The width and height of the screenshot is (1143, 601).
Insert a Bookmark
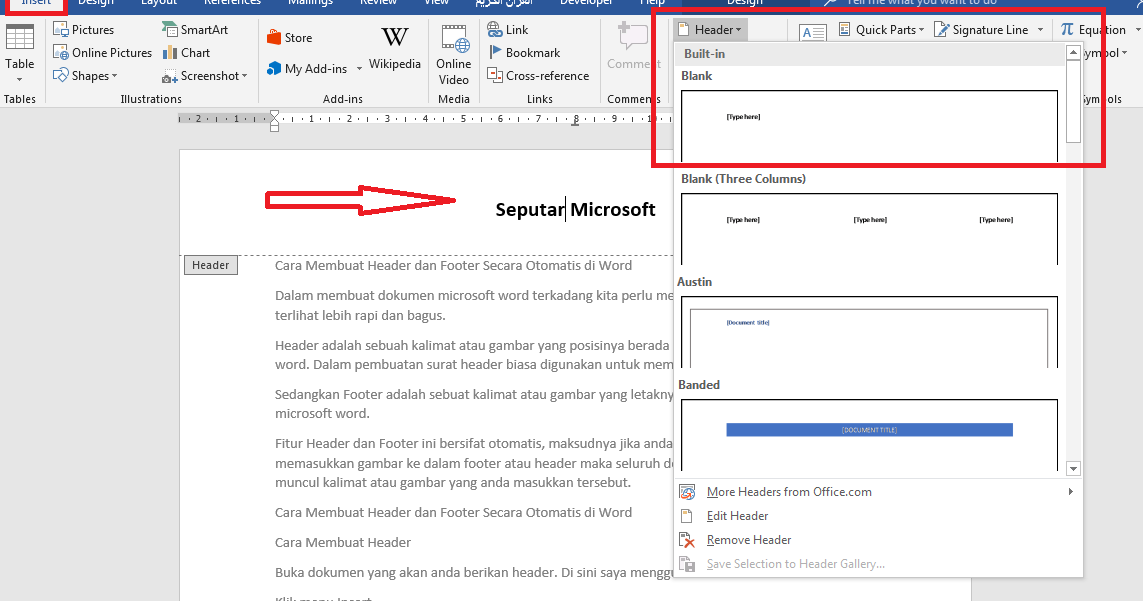pos(524,53)
